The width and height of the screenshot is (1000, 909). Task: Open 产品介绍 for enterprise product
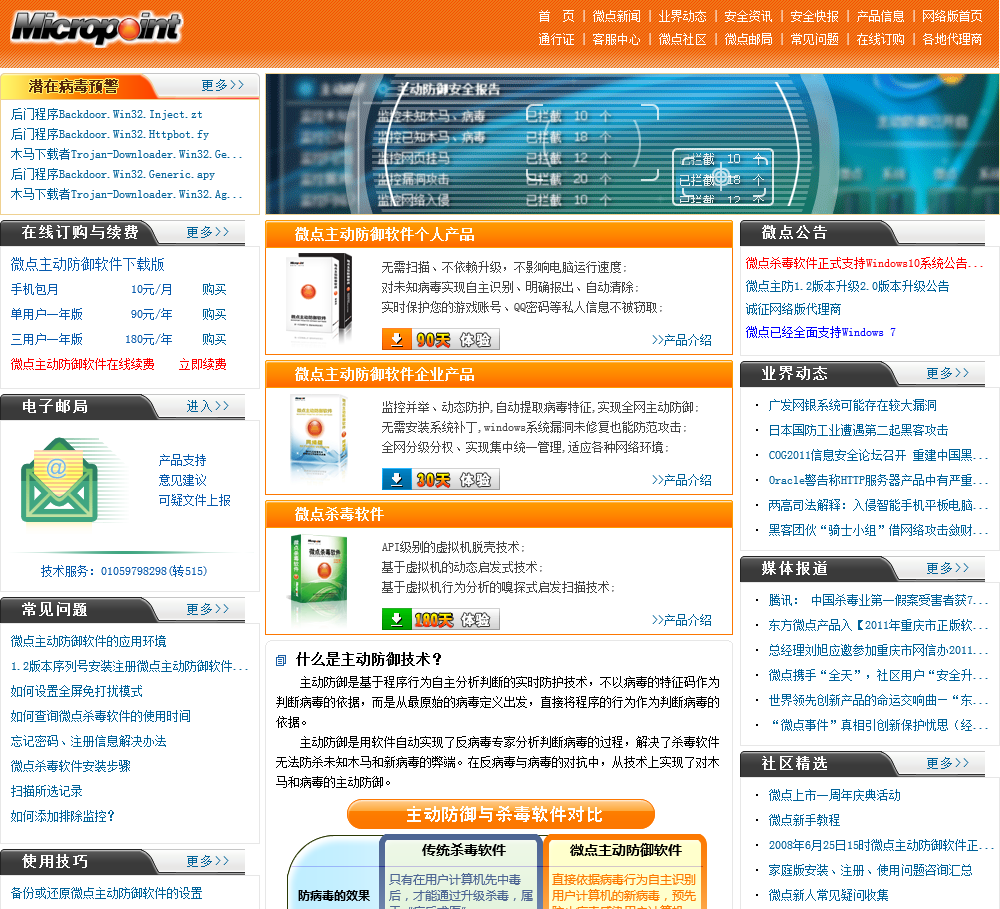tap(682, 480)
